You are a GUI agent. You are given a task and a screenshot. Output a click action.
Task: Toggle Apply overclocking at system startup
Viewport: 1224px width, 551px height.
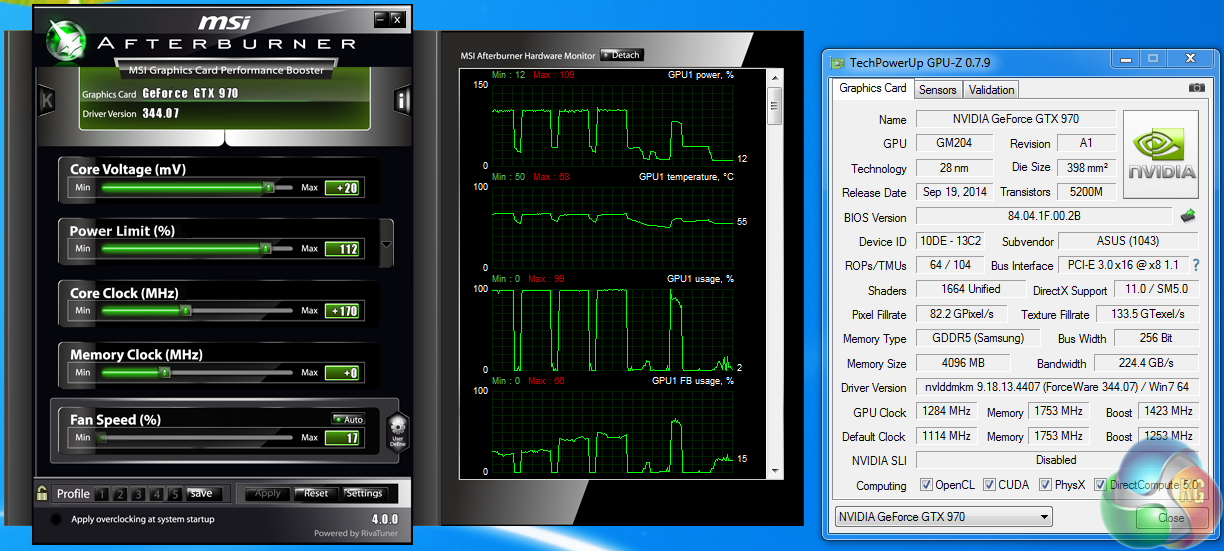55,520
